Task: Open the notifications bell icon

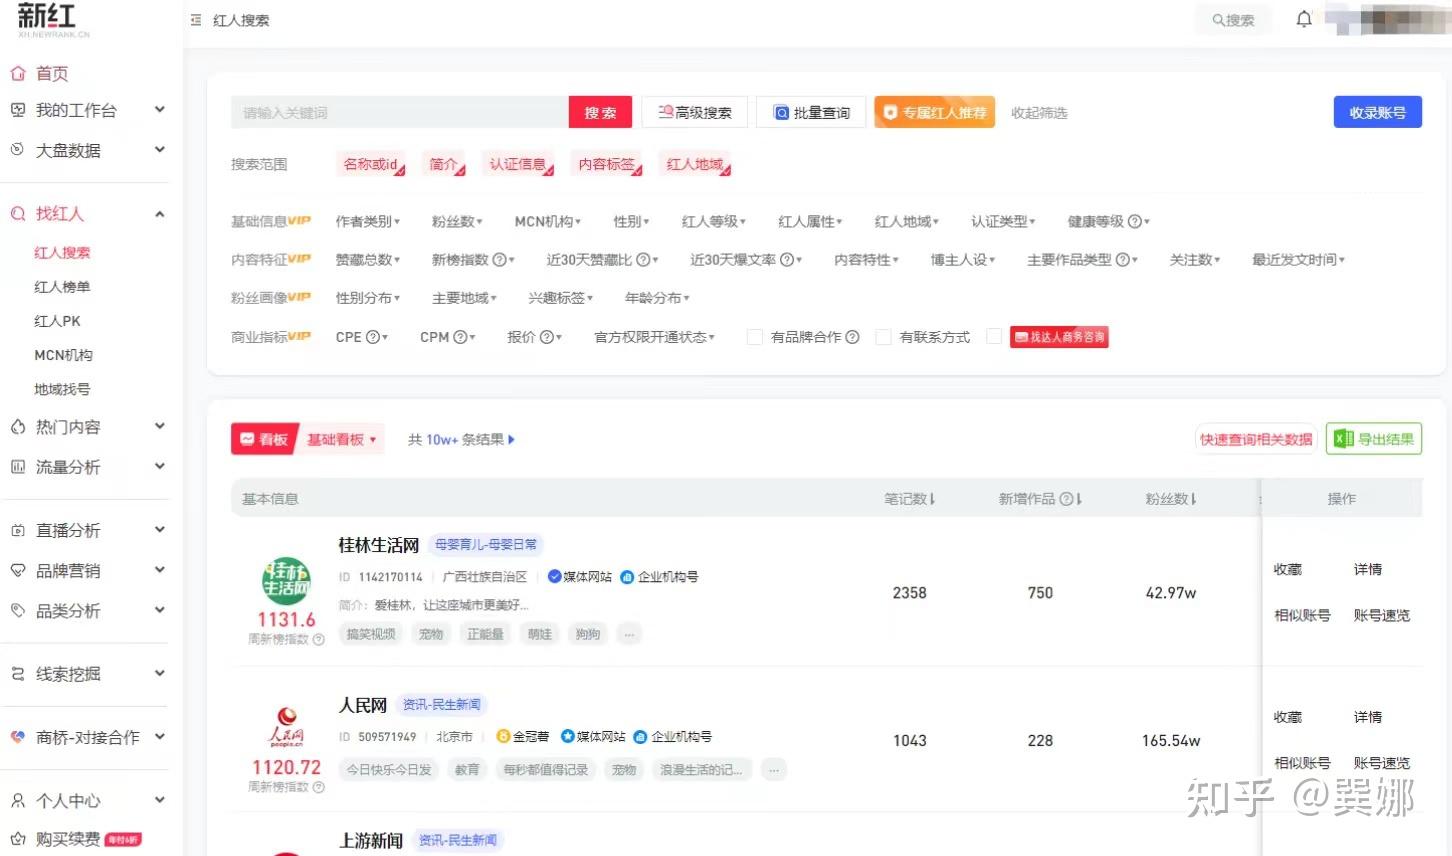Action: [1304, 19]
